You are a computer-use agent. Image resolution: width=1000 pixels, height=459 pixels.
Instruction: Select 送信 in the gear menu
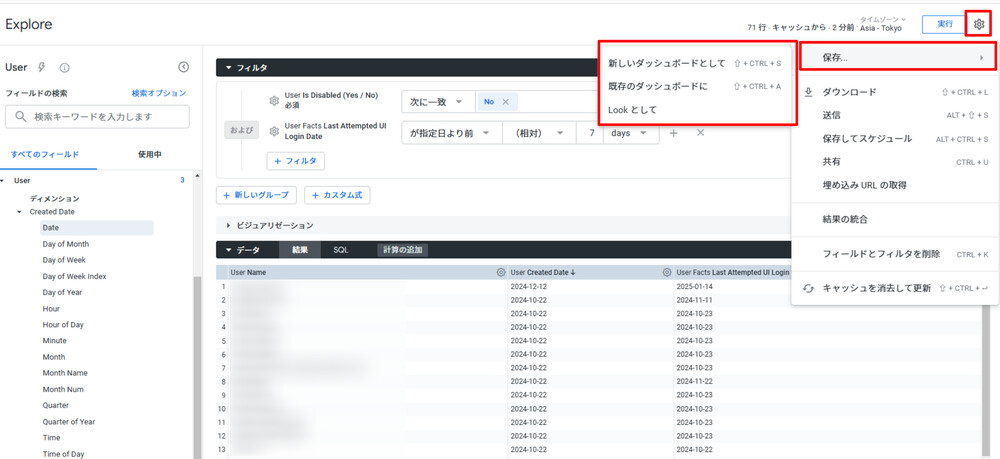coord(895,115)
